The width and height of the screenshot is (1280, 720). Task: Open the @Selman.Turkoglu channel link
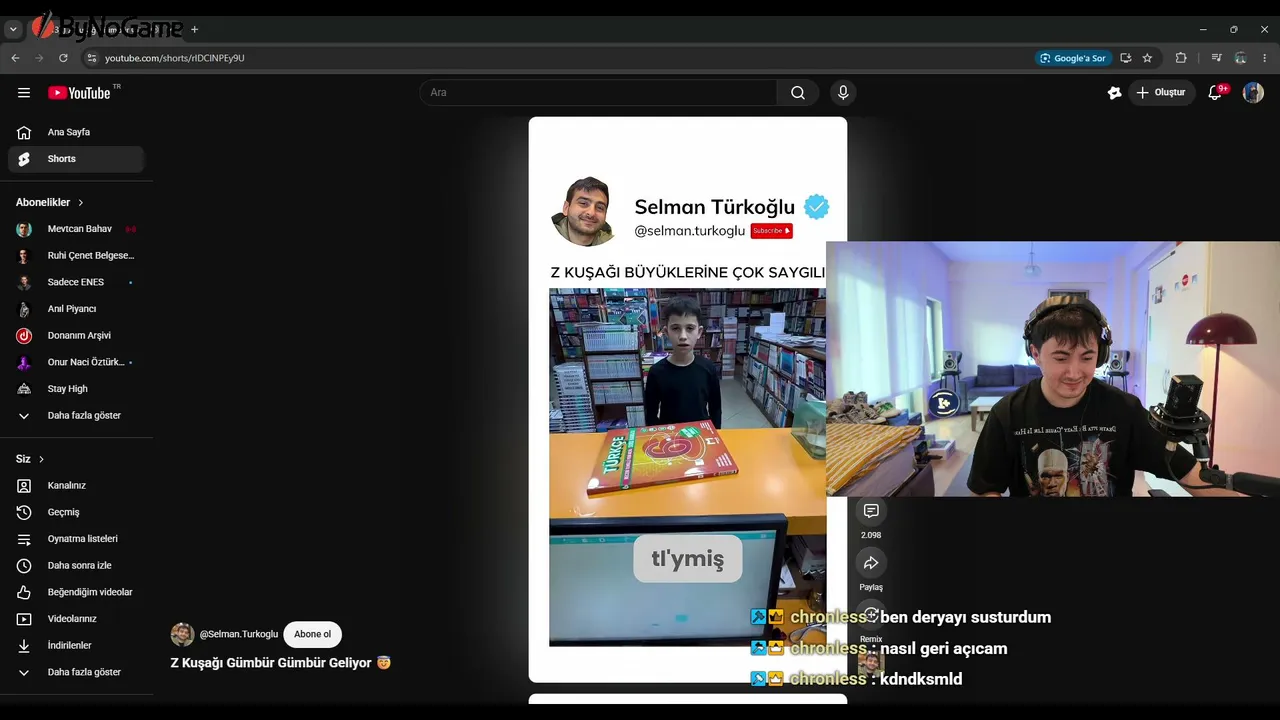tap(239, 635)
